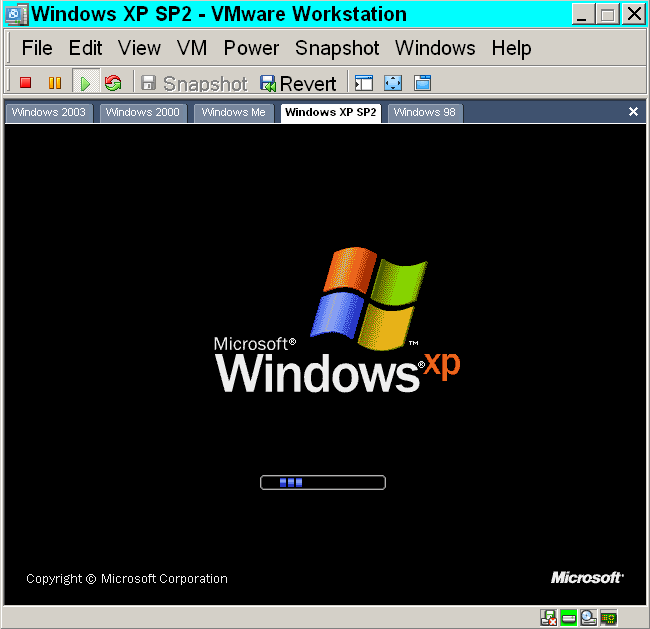The height and width of the screenshot is (629, 650).
Task: Click the Quick Switch window icon
Action: coord(422,83)
